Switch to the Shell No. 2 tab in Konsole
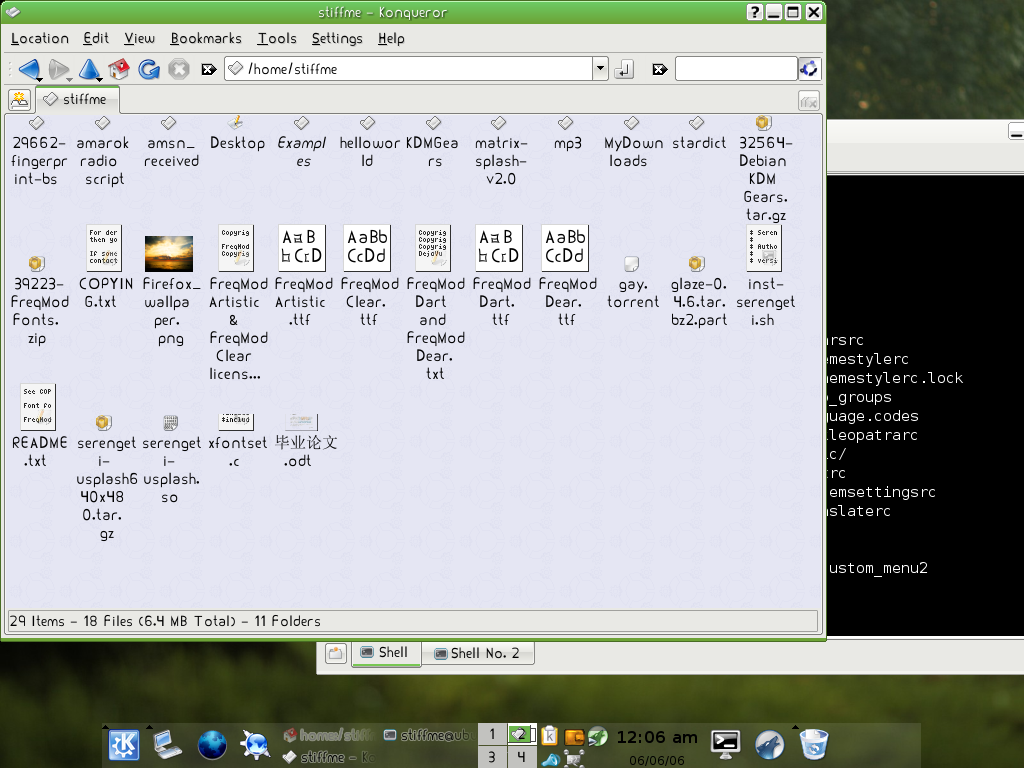This screenshot has height=768, width=1024. [477, 653]
